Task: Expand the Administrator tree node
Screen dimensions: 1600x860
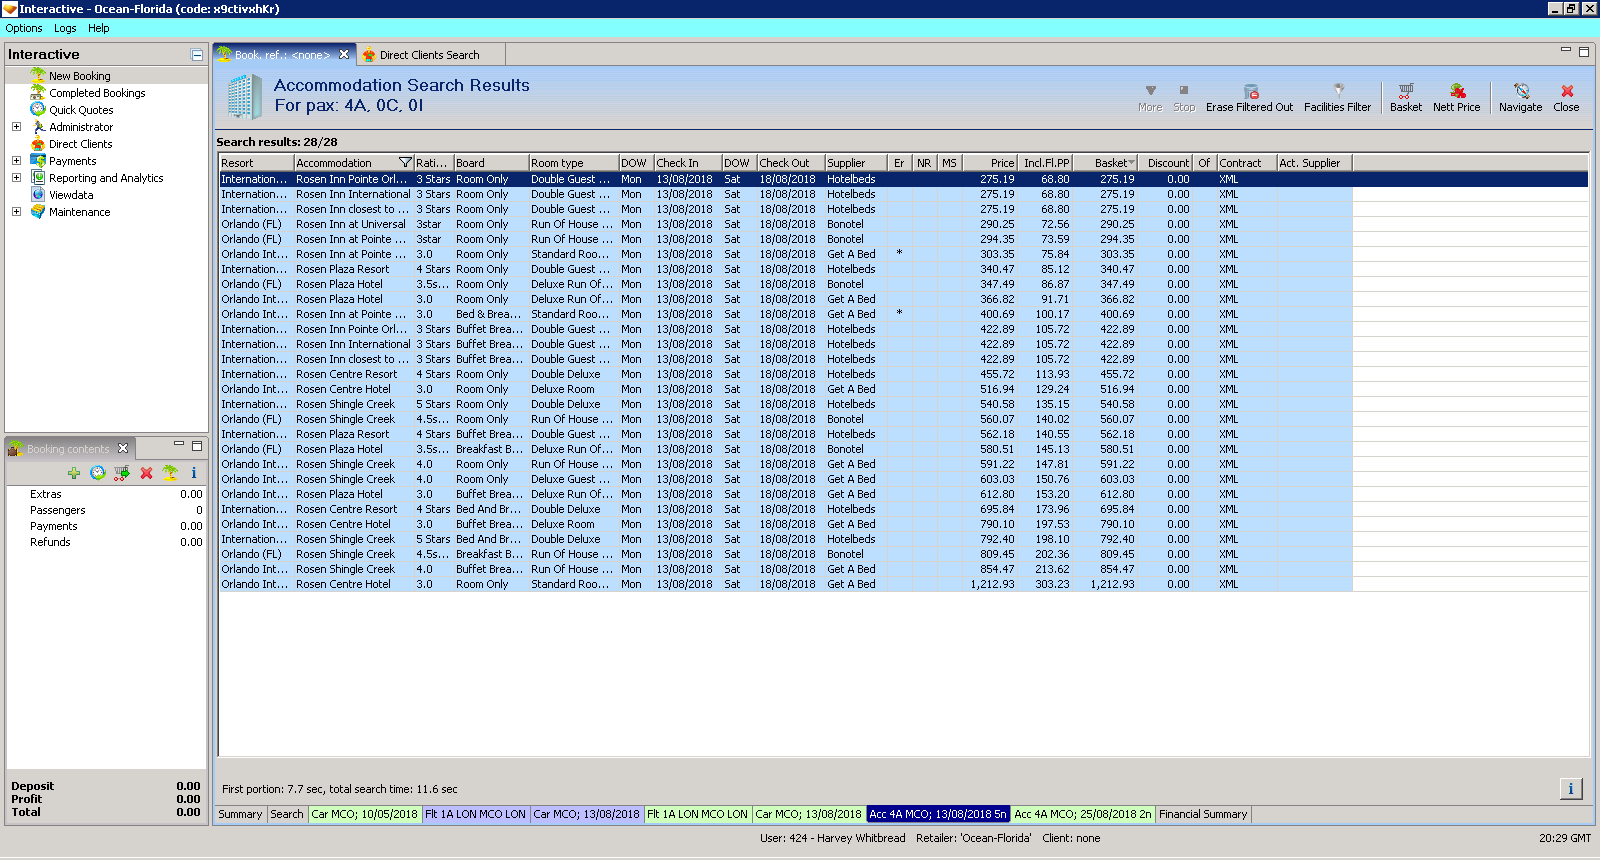Action: tap(16, 127)
